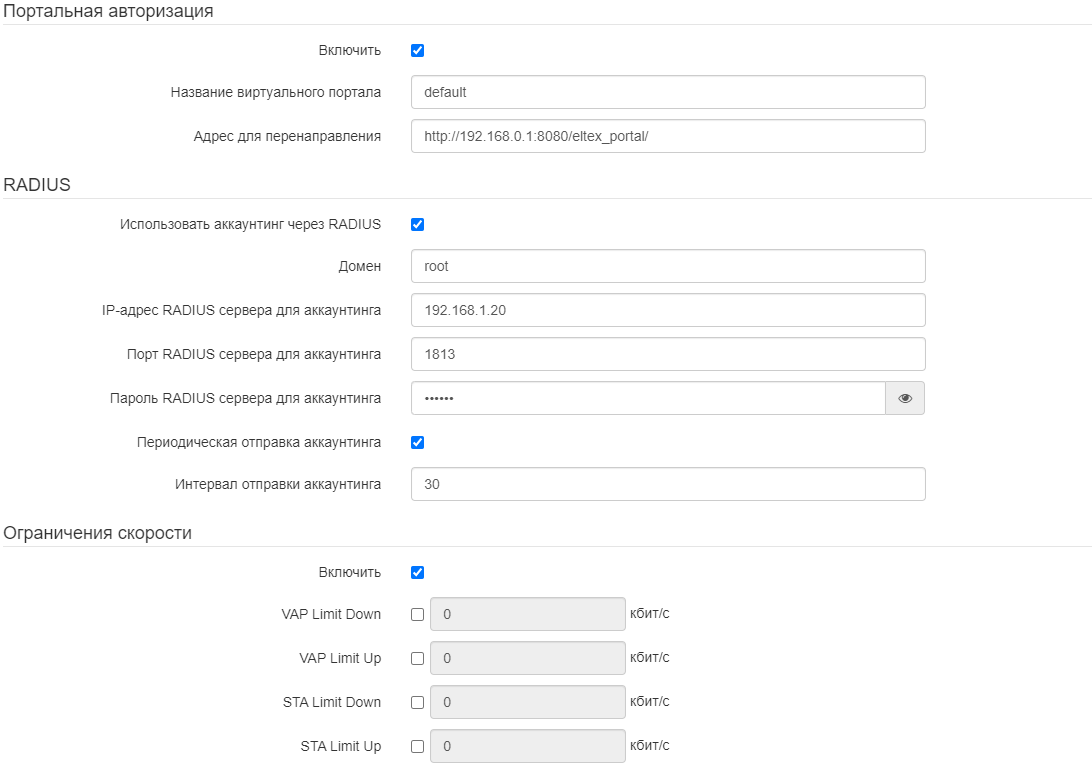Disable Периодическая отправка аккаунтинга checkbox
The width and height of the screenshot is (1092, 771).
click(418, 442)
